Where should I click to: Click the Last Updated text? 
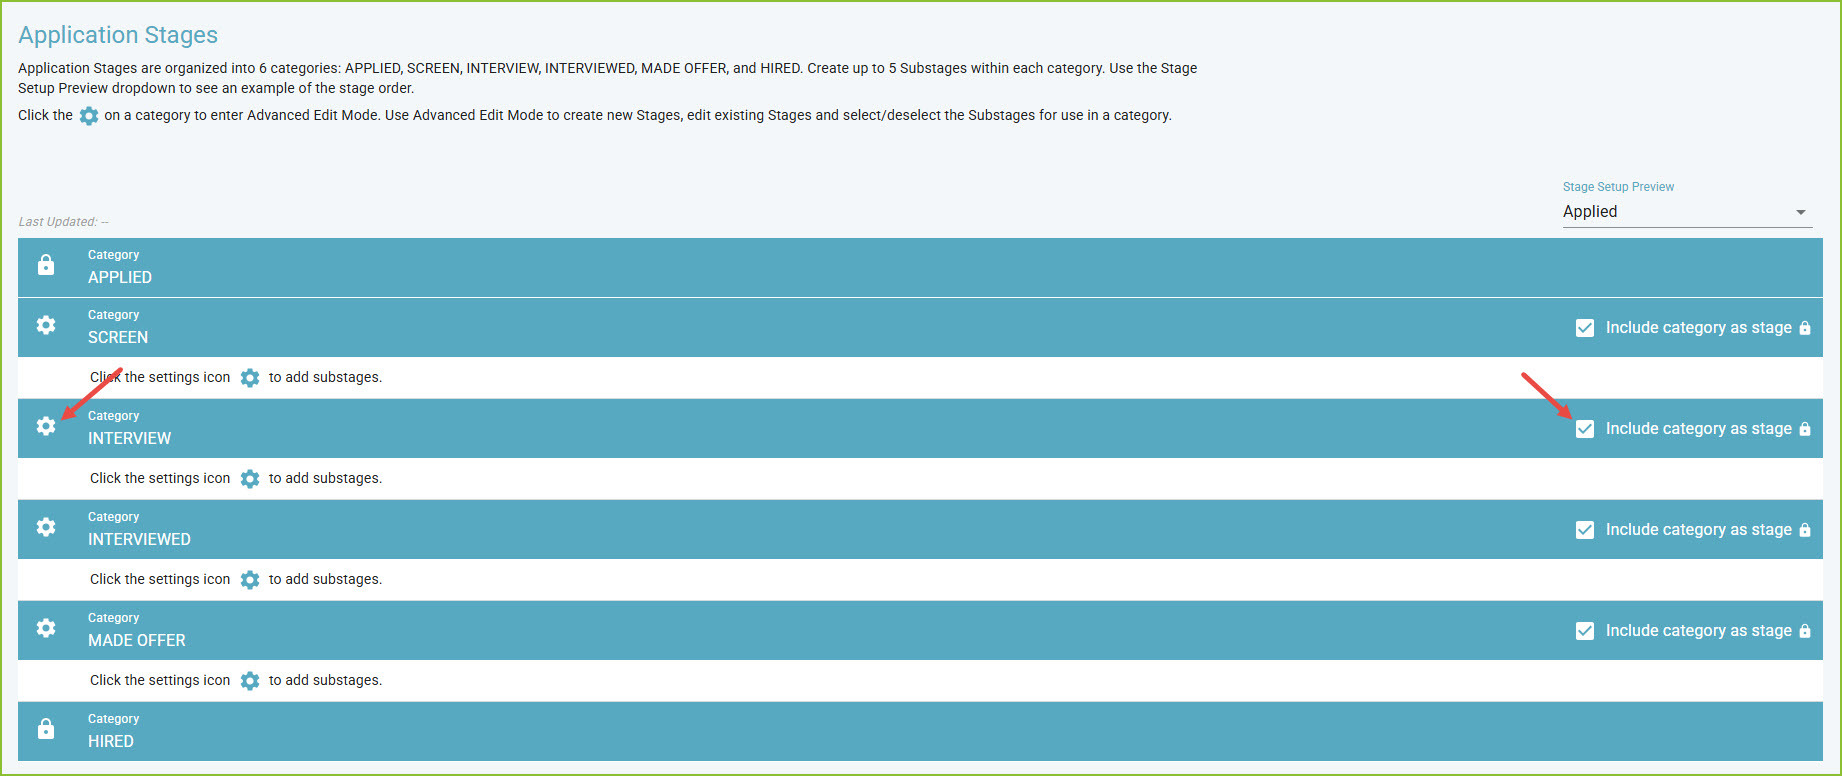coord(63,222)
